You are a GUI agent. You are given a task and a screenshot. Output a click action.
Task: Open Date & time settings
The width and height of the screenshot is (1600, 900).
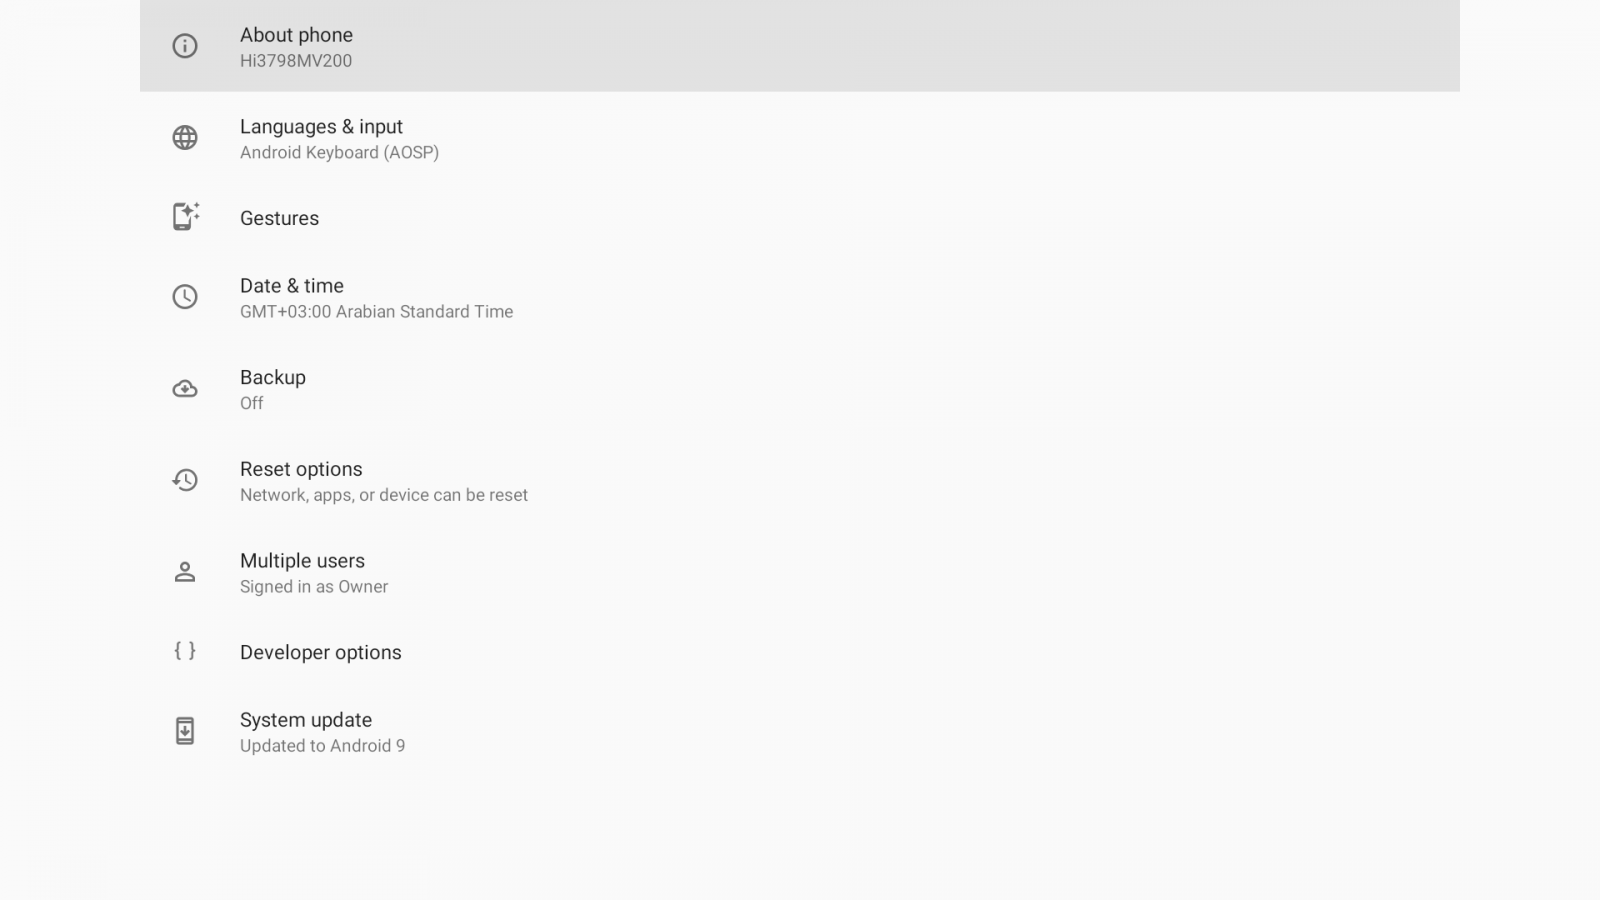click(x=292, y=286)
